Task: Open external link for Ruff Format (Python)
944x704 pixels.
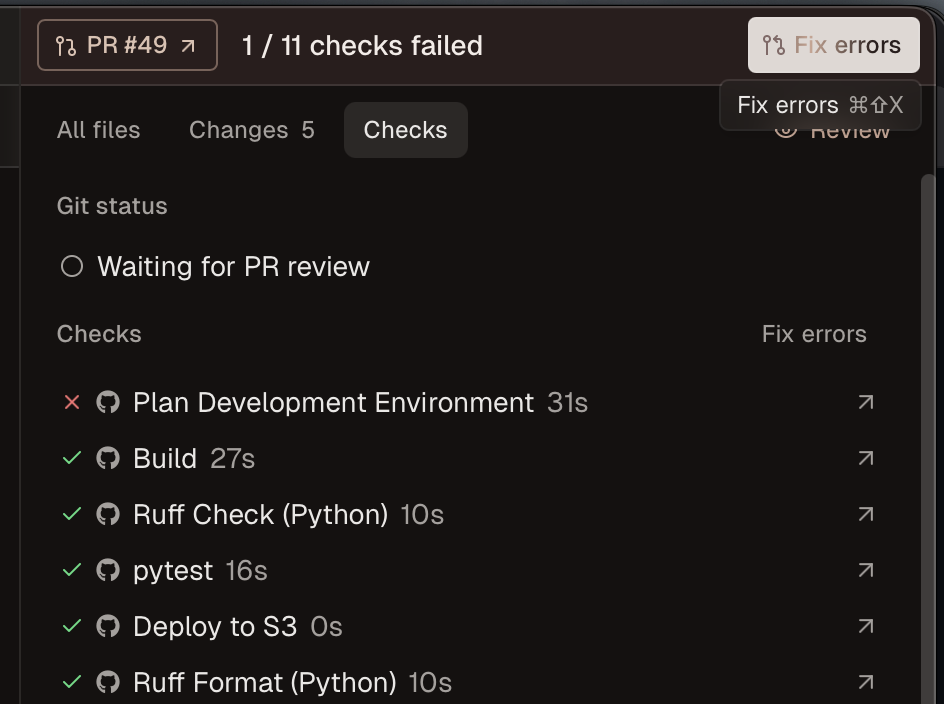Action: pos(866,682)
